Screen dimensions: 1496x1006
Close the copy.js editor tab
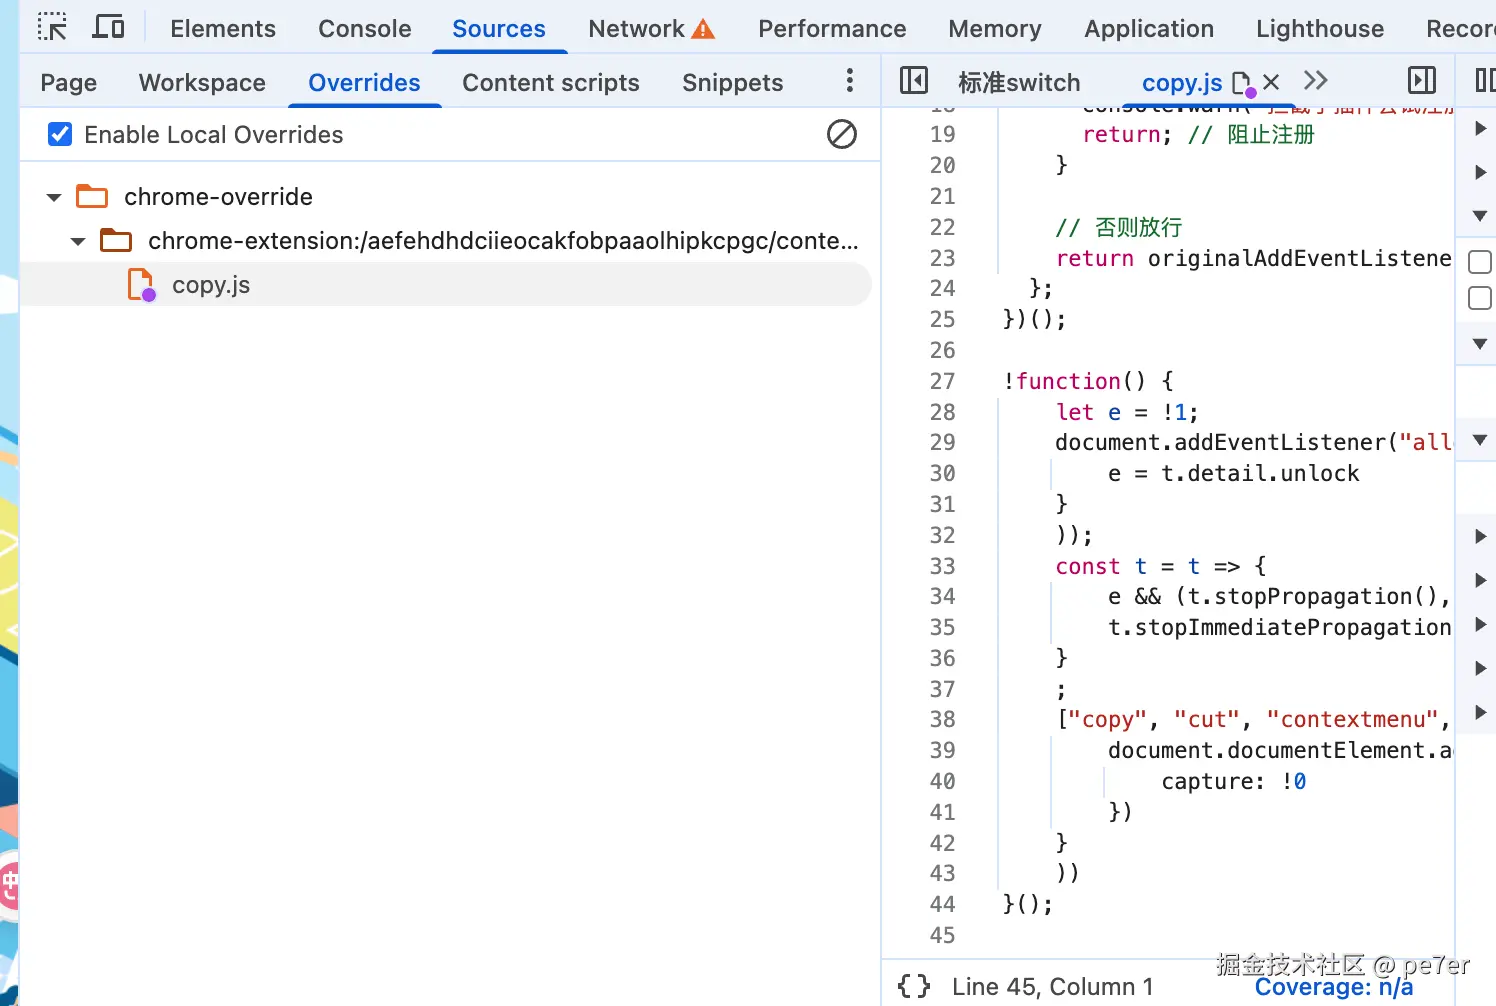1271,82
